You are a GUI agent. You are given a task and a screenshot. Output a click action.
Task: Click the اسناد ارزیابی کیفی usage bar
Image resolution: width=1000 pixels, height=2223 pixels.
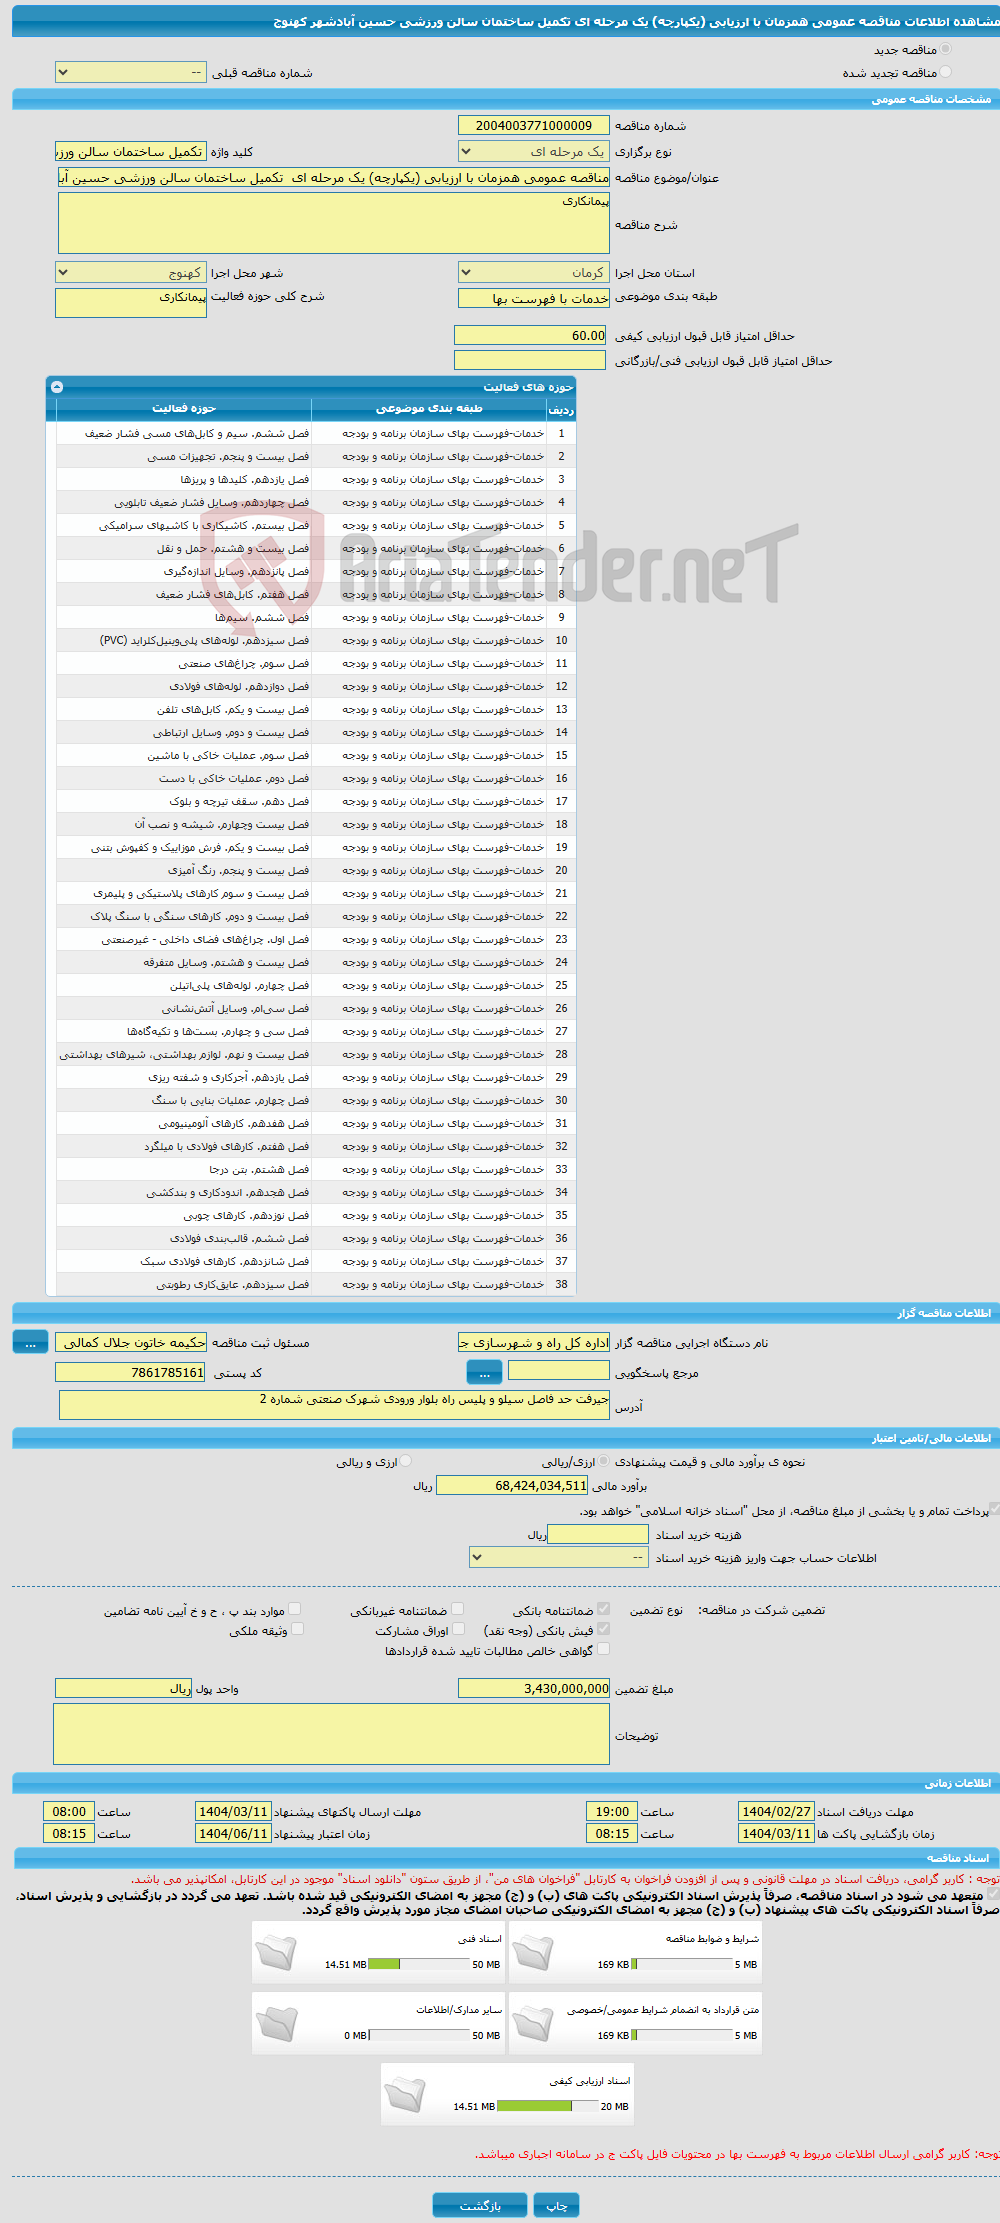pos(547,2106)
